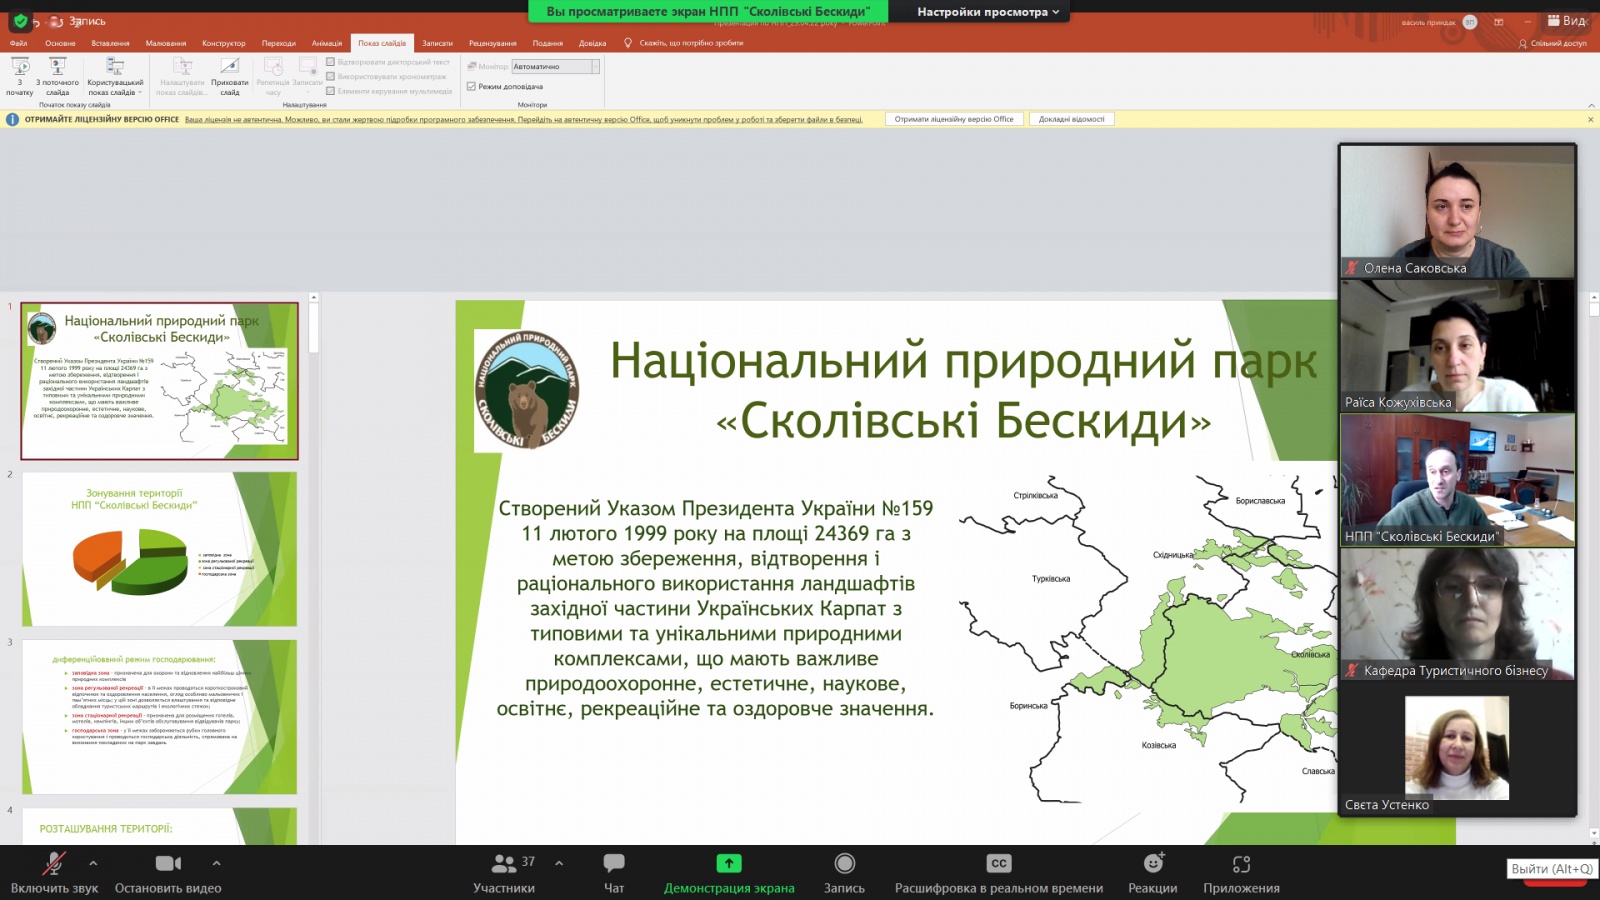Click slide panel scrollbar up arrow
The width and height of the screenshot is (1600, 900).
pyautogui.click(x=313, y=297)
